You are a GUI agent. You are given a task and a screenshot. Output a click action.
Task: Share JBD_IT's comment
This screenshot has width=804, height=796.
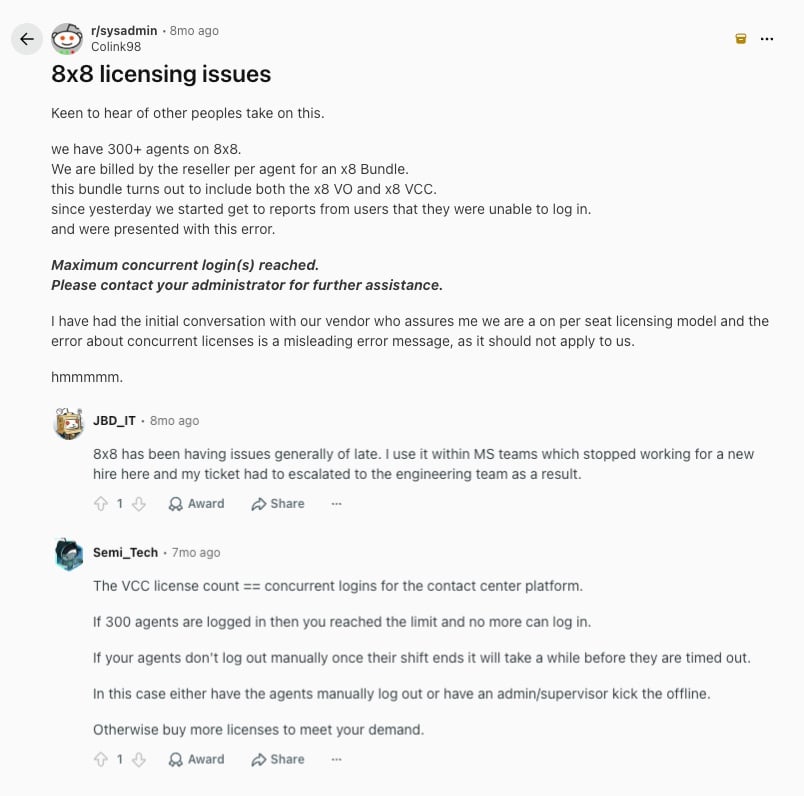click(278, 504)
